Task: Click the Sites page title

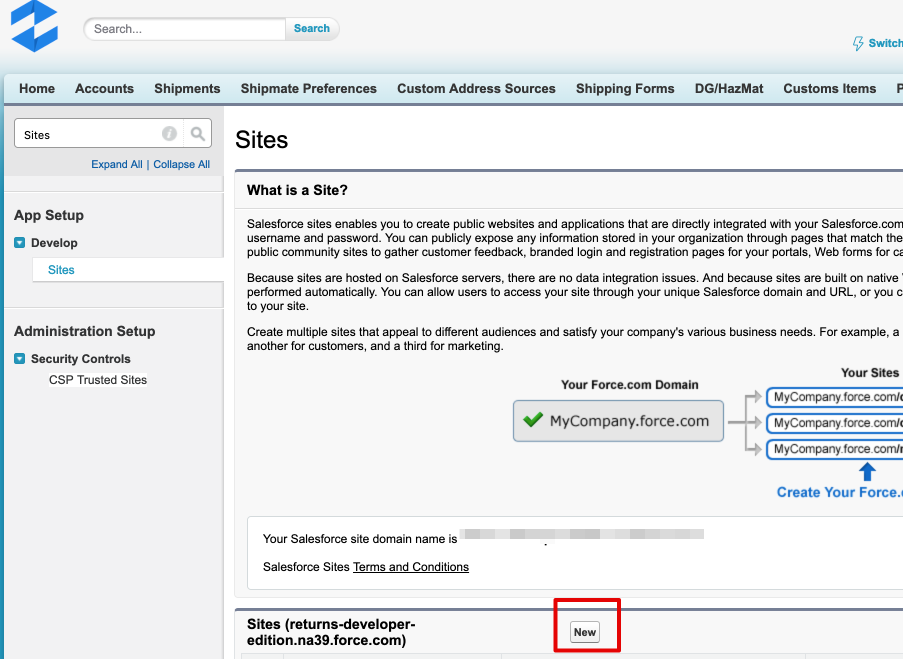Action: pyautogui.click(x=261, y=140)
